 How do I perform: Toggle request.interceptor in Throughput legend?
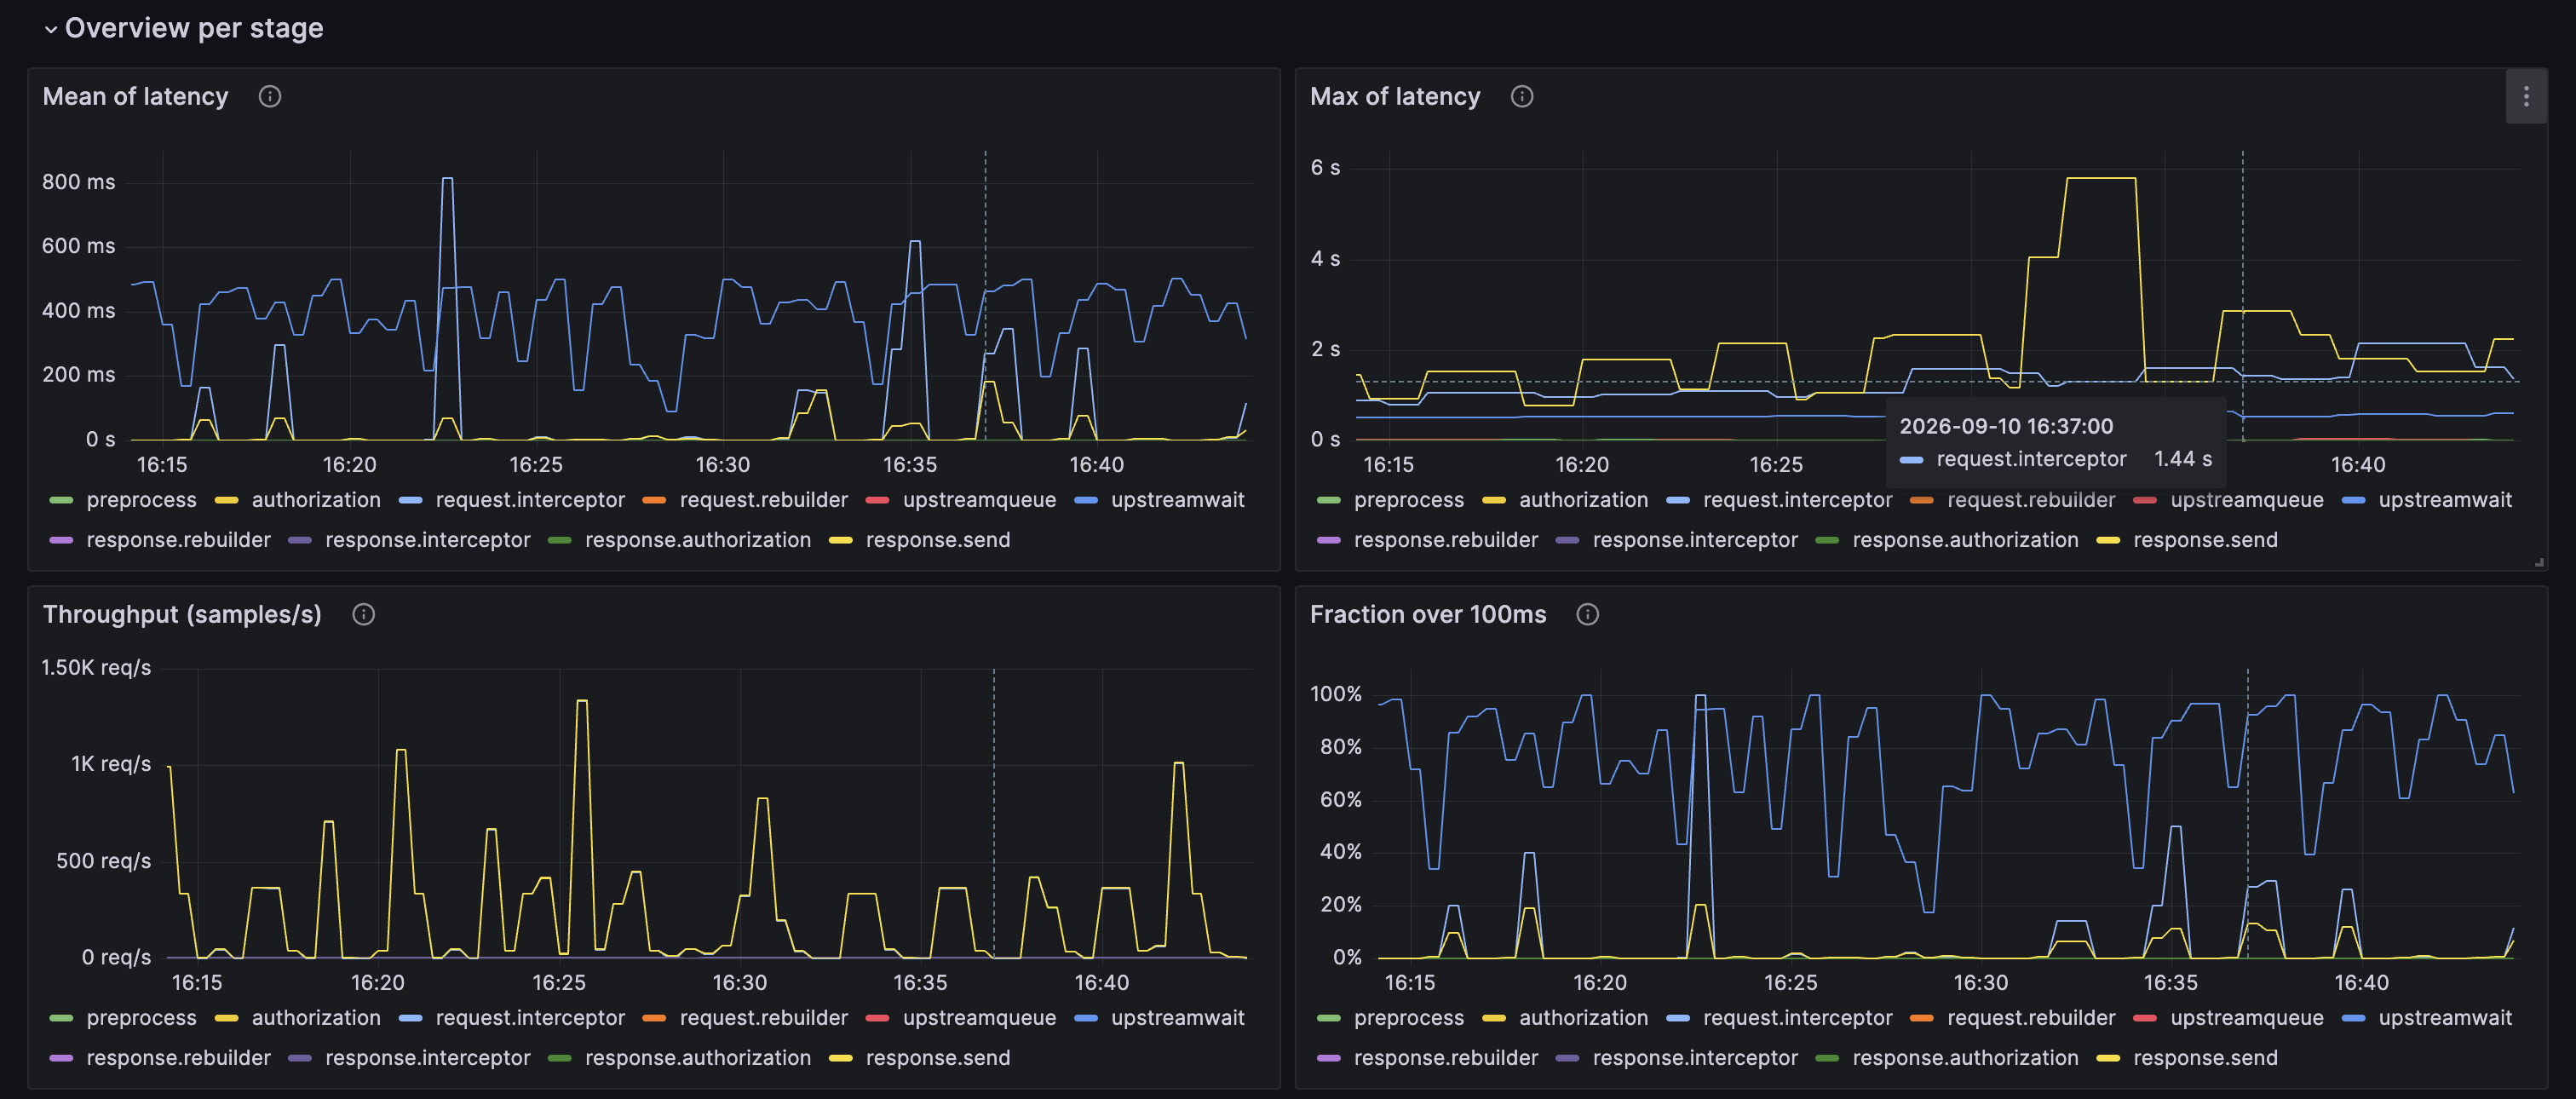(x=530, y=1018)
